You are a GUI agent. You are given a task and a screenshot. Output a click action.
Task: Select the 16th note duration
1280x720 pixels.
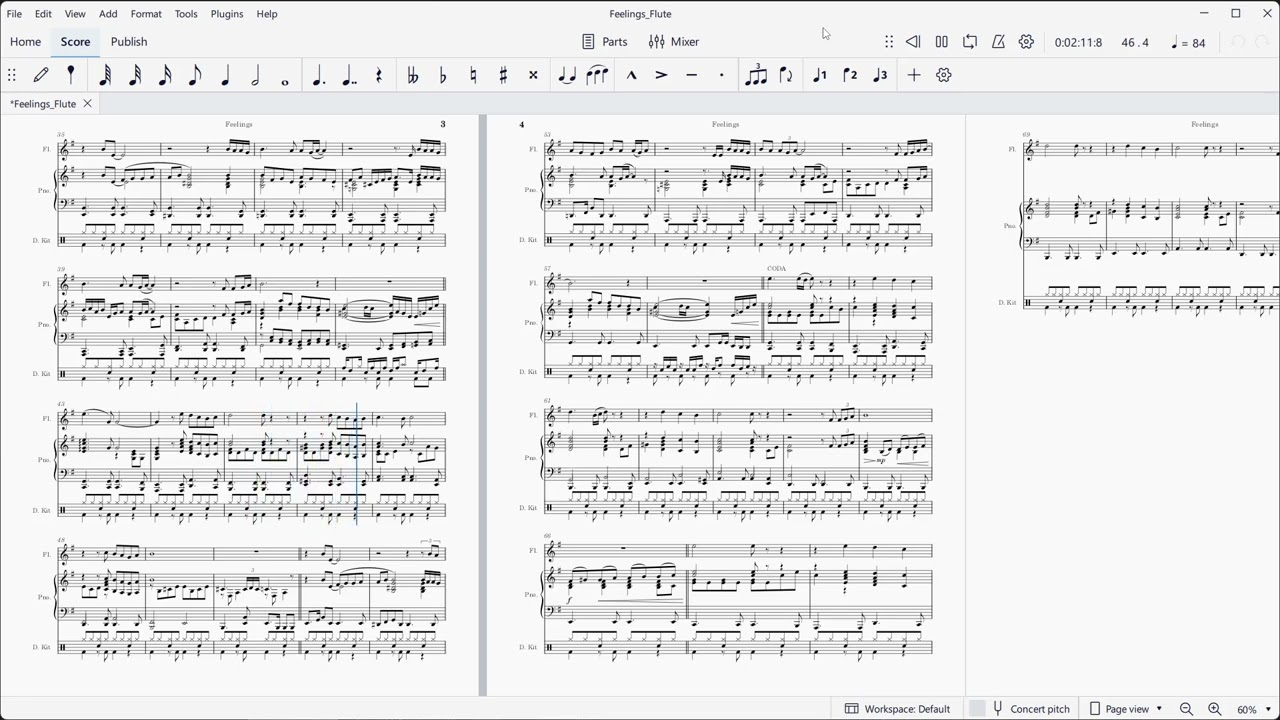point(165,75)
